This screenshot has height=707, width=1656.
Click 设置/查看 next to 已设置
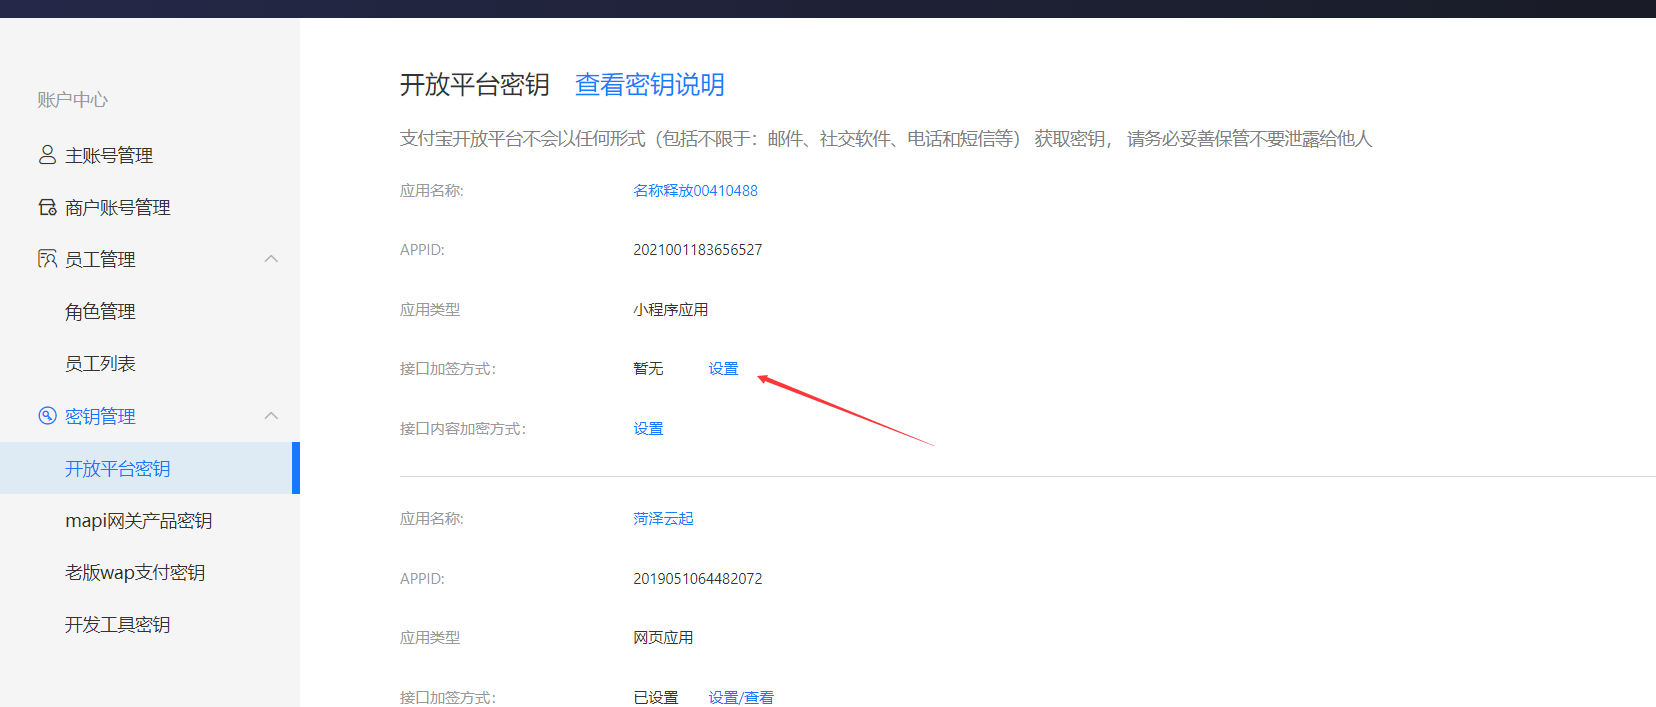tap(741, 697)
